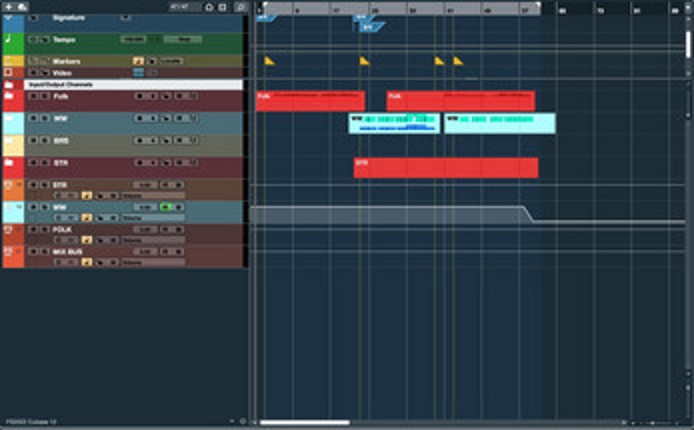Open the WW group automation parameter dropdown
Image resolution: width=694 pixels, height=430 pixels.
[153, 218]
